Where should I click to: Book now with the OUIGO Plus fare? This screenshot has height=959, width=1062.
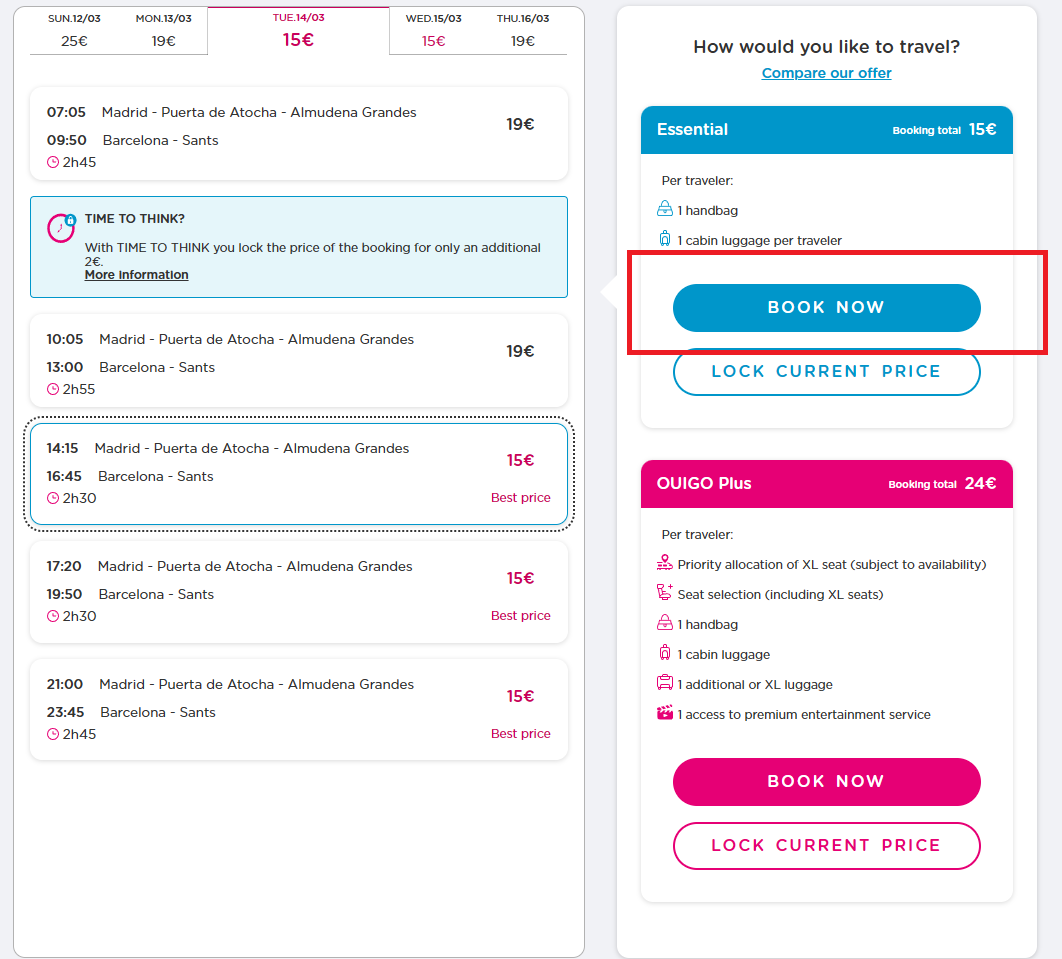point(826,782)
